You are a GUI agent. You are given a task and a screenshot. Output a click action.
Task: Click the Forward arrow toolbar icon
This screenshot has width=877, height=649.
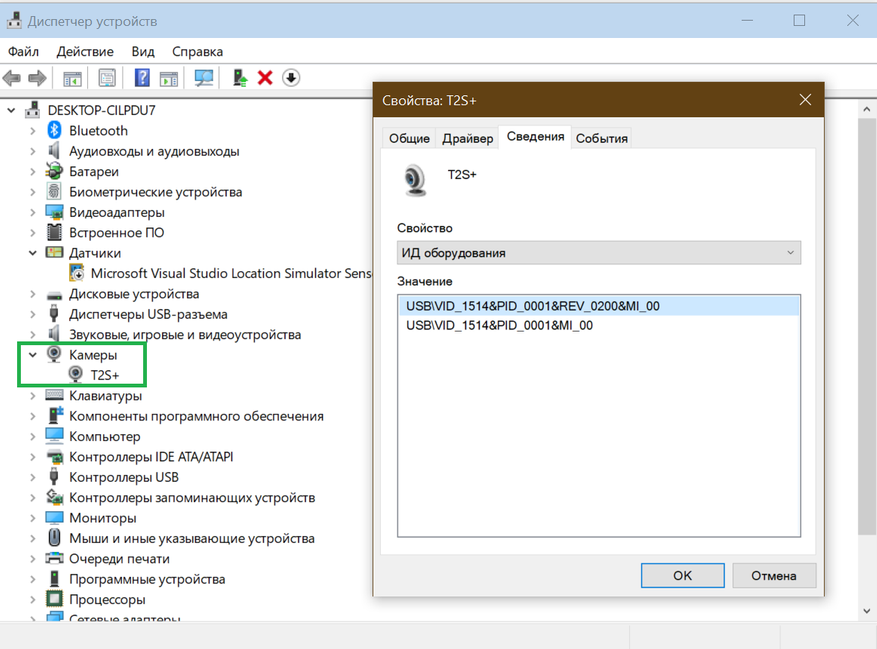pyautogui.click(x=37, y=78)
